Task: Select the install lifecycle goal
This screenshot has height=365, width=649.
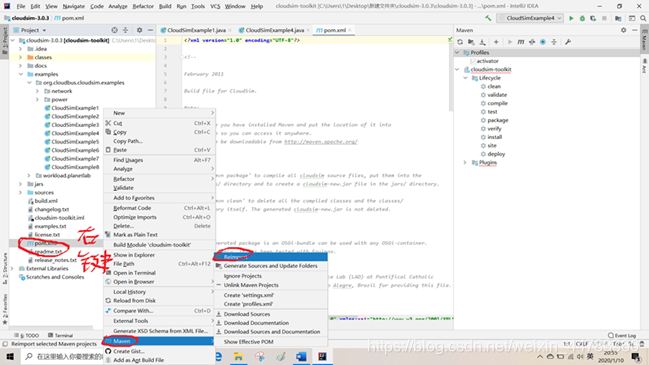Action: coord(495,137)
